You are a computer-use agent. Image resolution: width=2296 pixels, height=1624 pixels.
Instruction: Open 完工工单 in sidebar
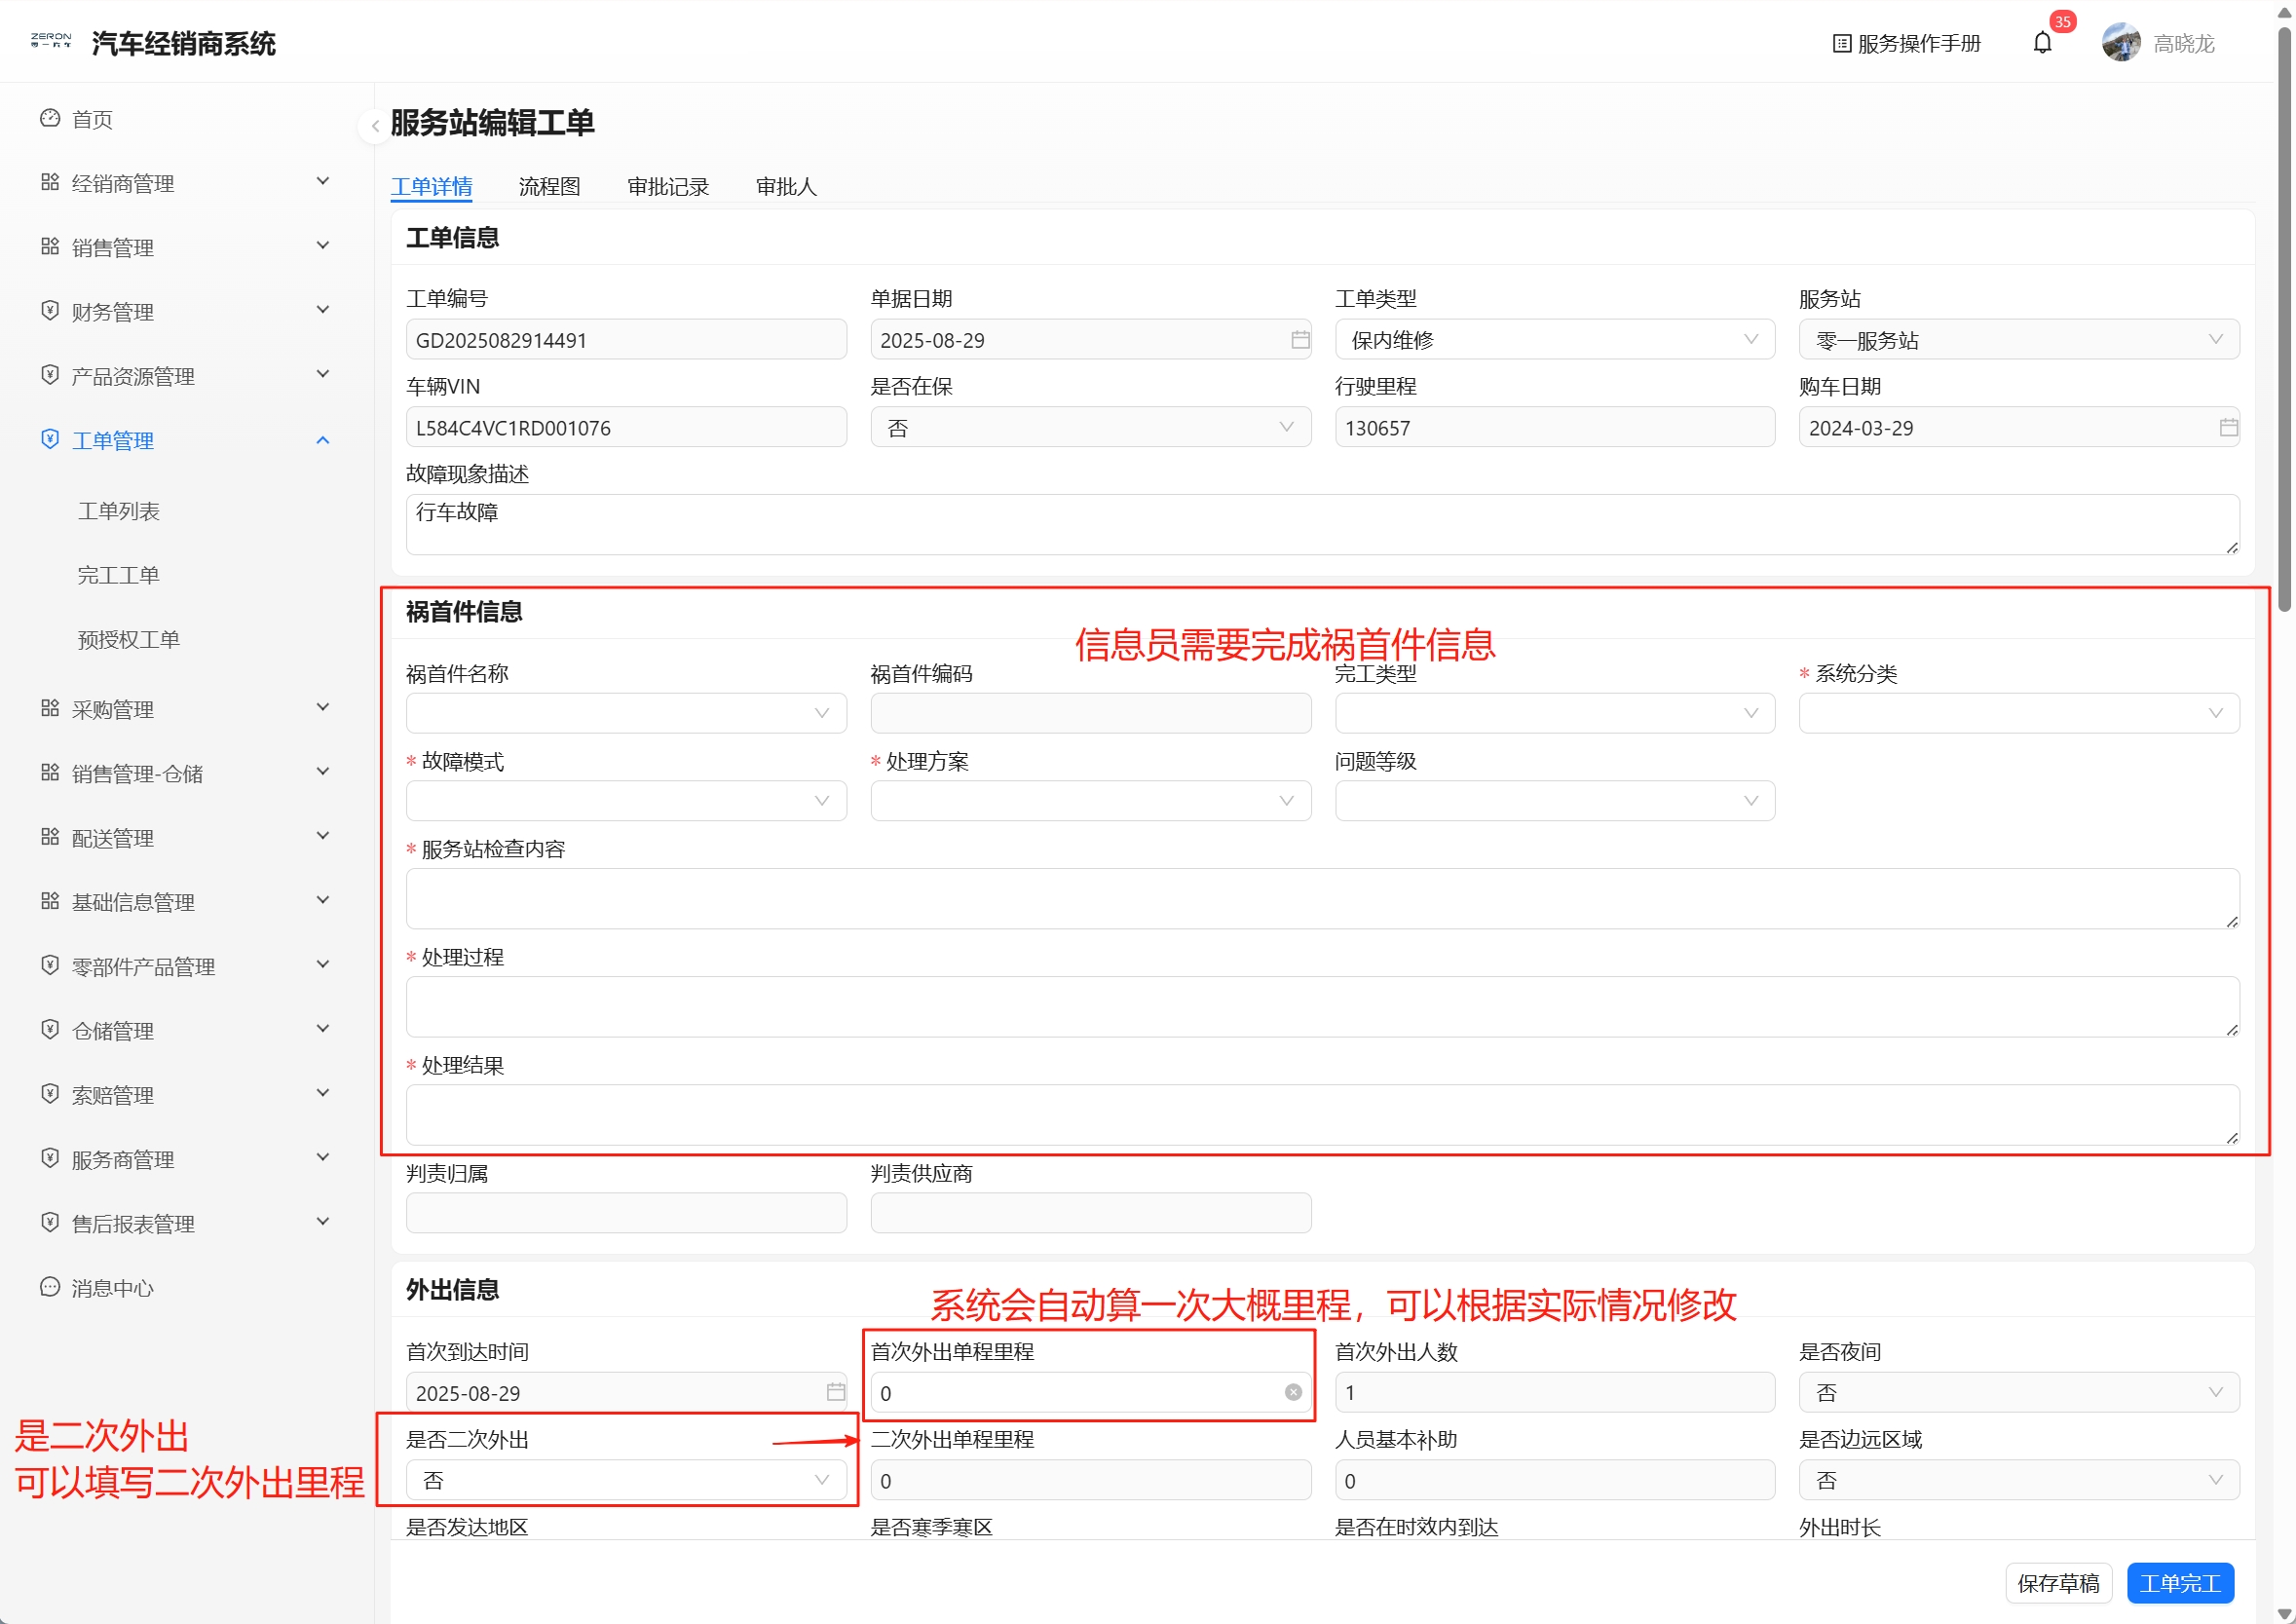[x=118, y=574]
